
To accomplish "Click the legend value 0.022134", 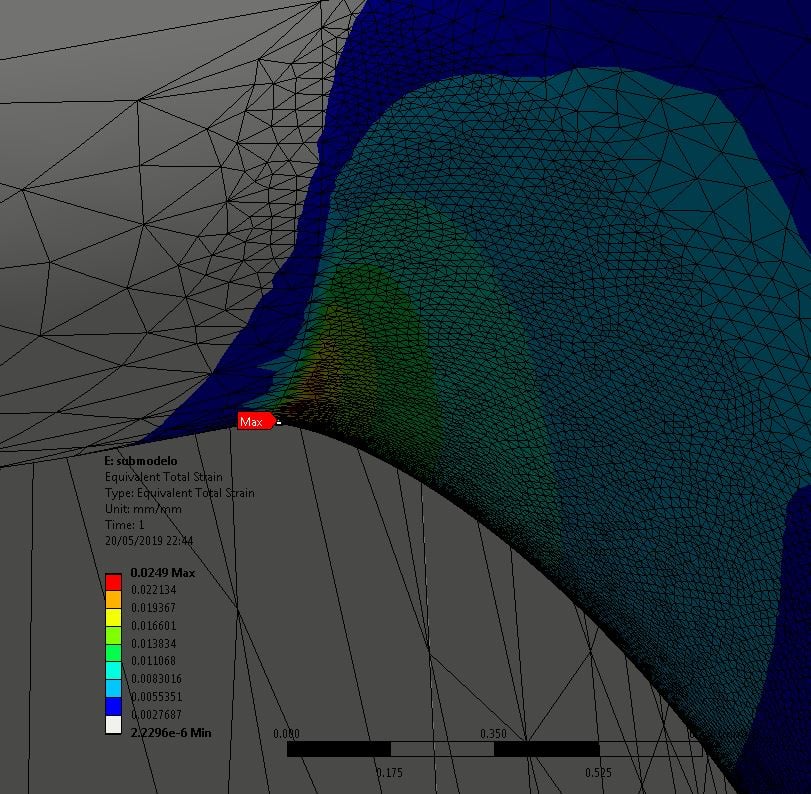I will (x=154, y=590).
